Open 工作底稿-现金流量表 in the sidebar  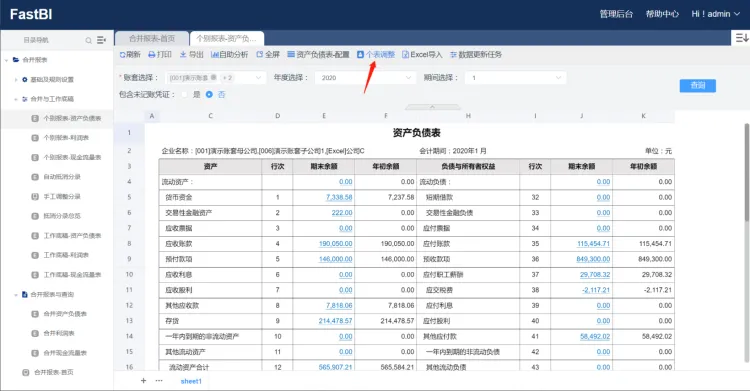[x=72, y=275]
